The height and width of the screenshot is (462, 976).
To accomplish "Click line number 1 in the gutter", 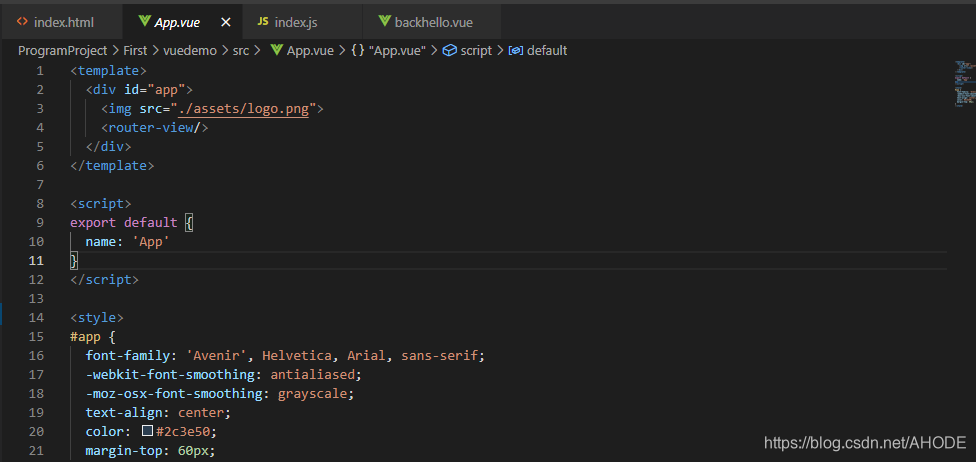I will coord(40,71).
